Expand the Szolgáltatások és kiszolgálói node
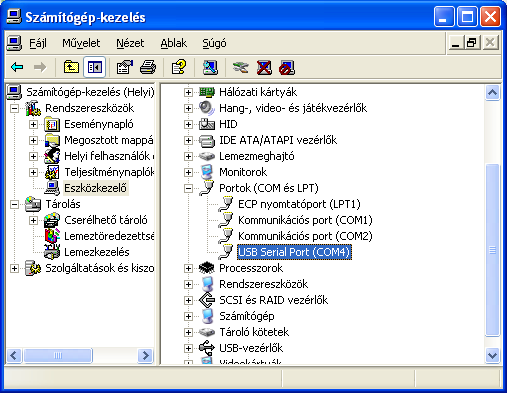 click(14, 268)
